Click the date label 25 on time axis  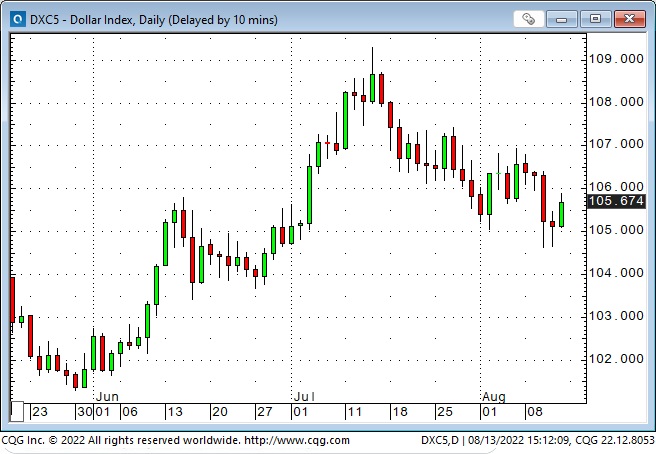pyautogui.click(x=445, y=412)
